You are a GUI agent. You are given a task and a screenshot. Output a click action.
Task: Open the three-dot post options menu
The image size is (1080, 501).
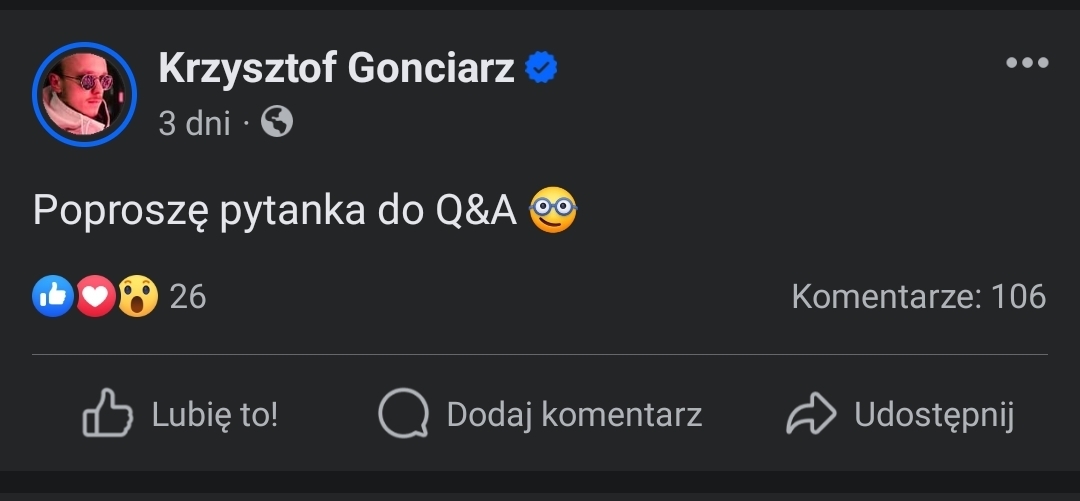coord(1027,63)
